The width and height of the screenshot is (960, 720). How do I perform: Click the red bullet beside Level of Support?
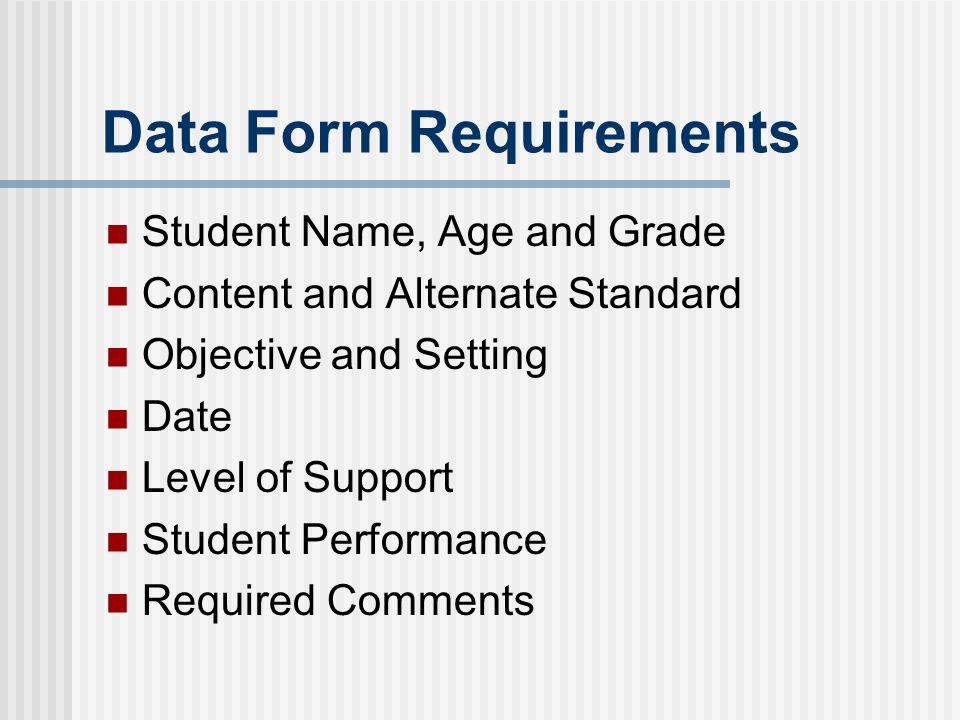pos(117,480)
